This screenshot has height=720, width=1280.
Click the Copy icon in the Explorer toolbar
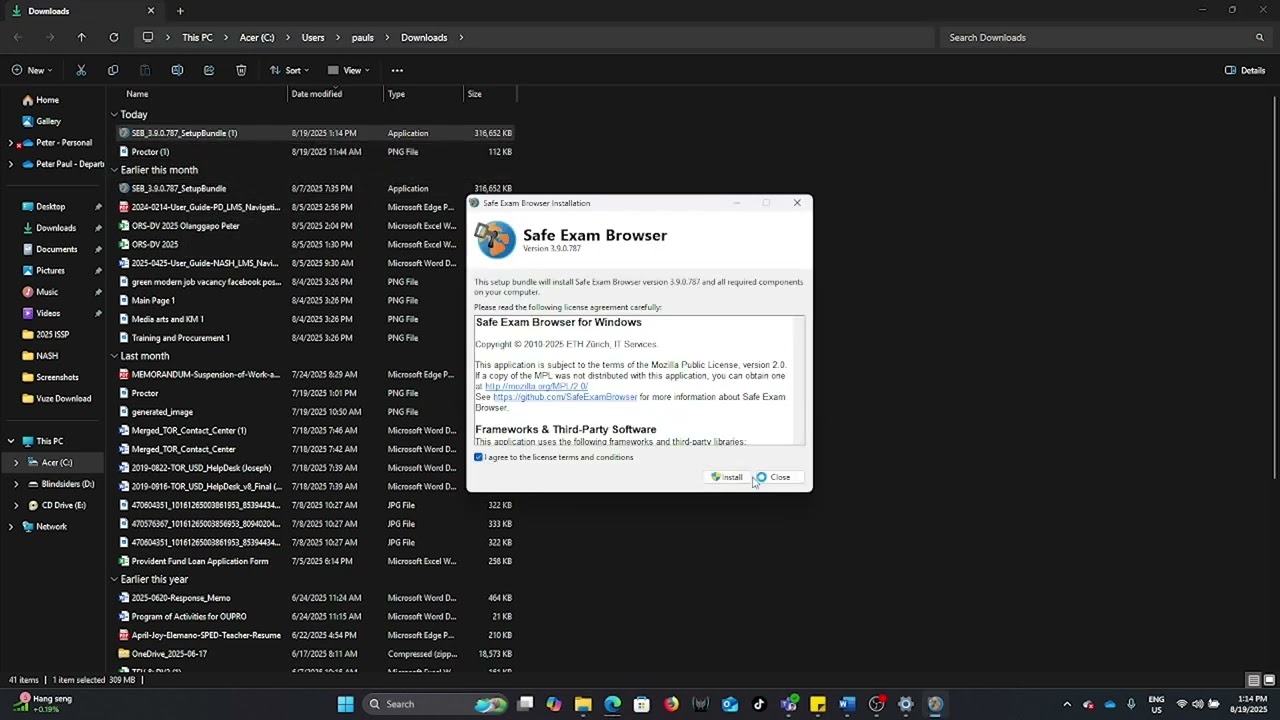tap(113, 70)
